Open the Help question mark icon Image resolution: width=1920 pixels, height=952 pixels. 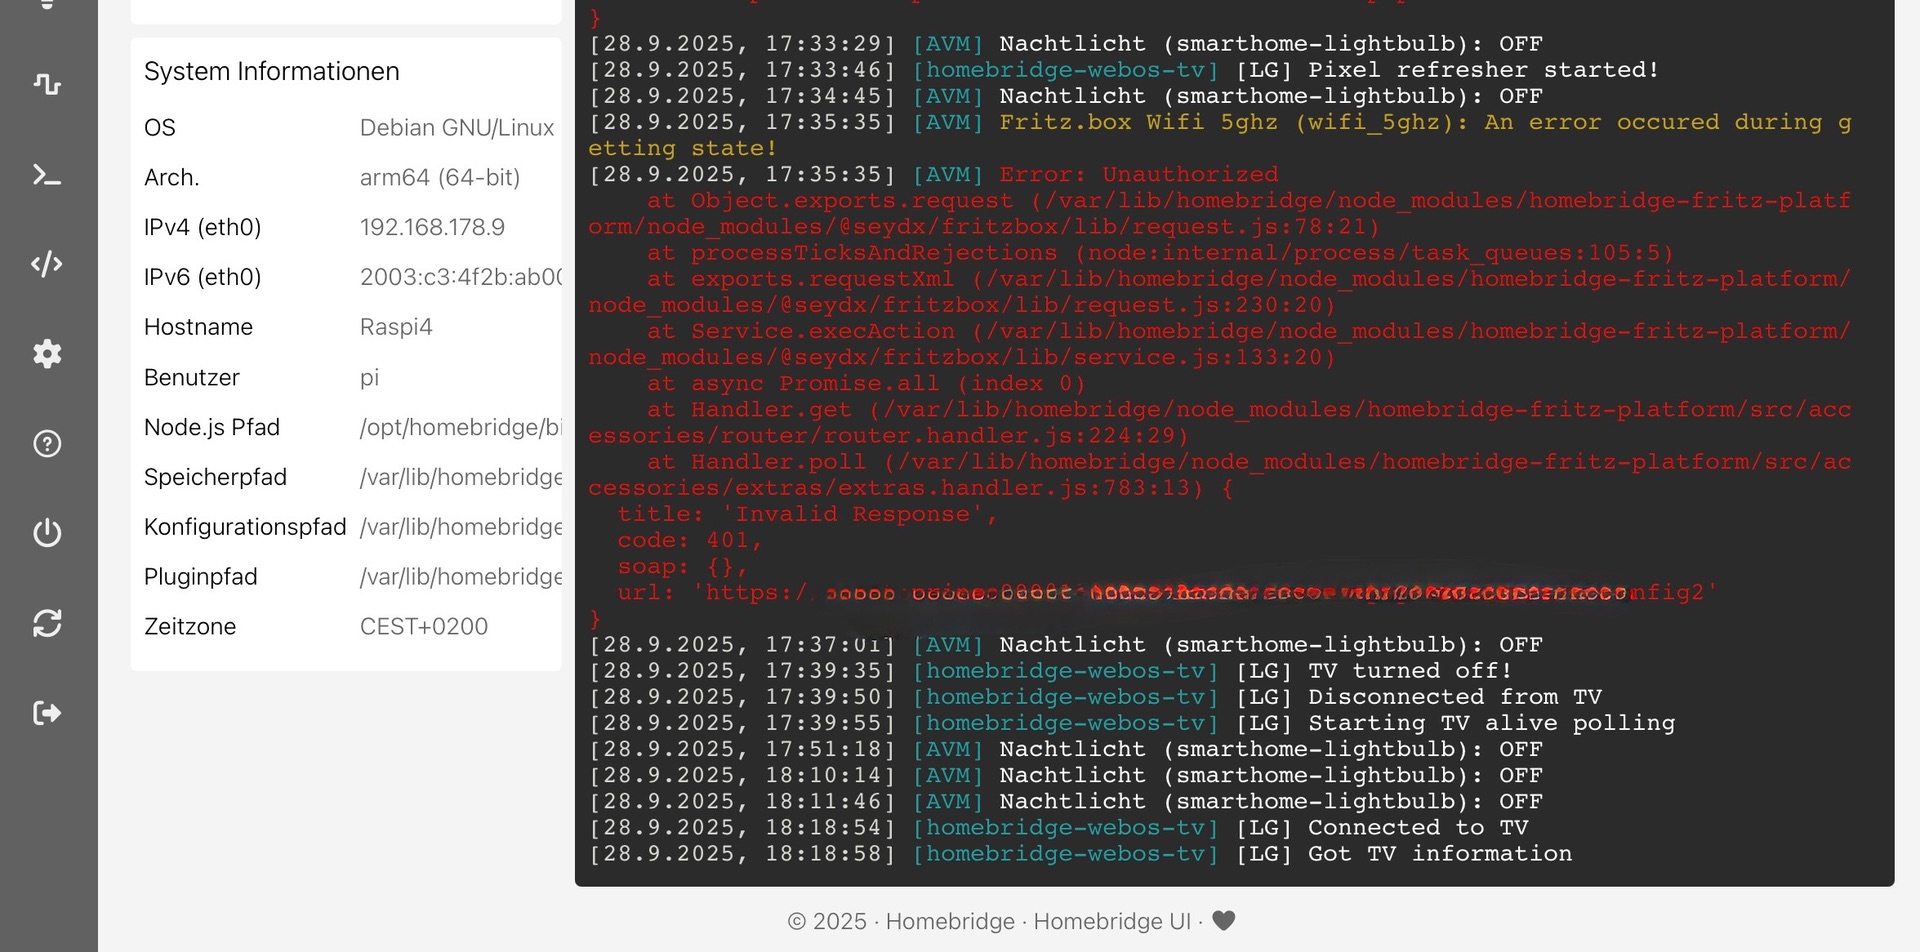47,443
